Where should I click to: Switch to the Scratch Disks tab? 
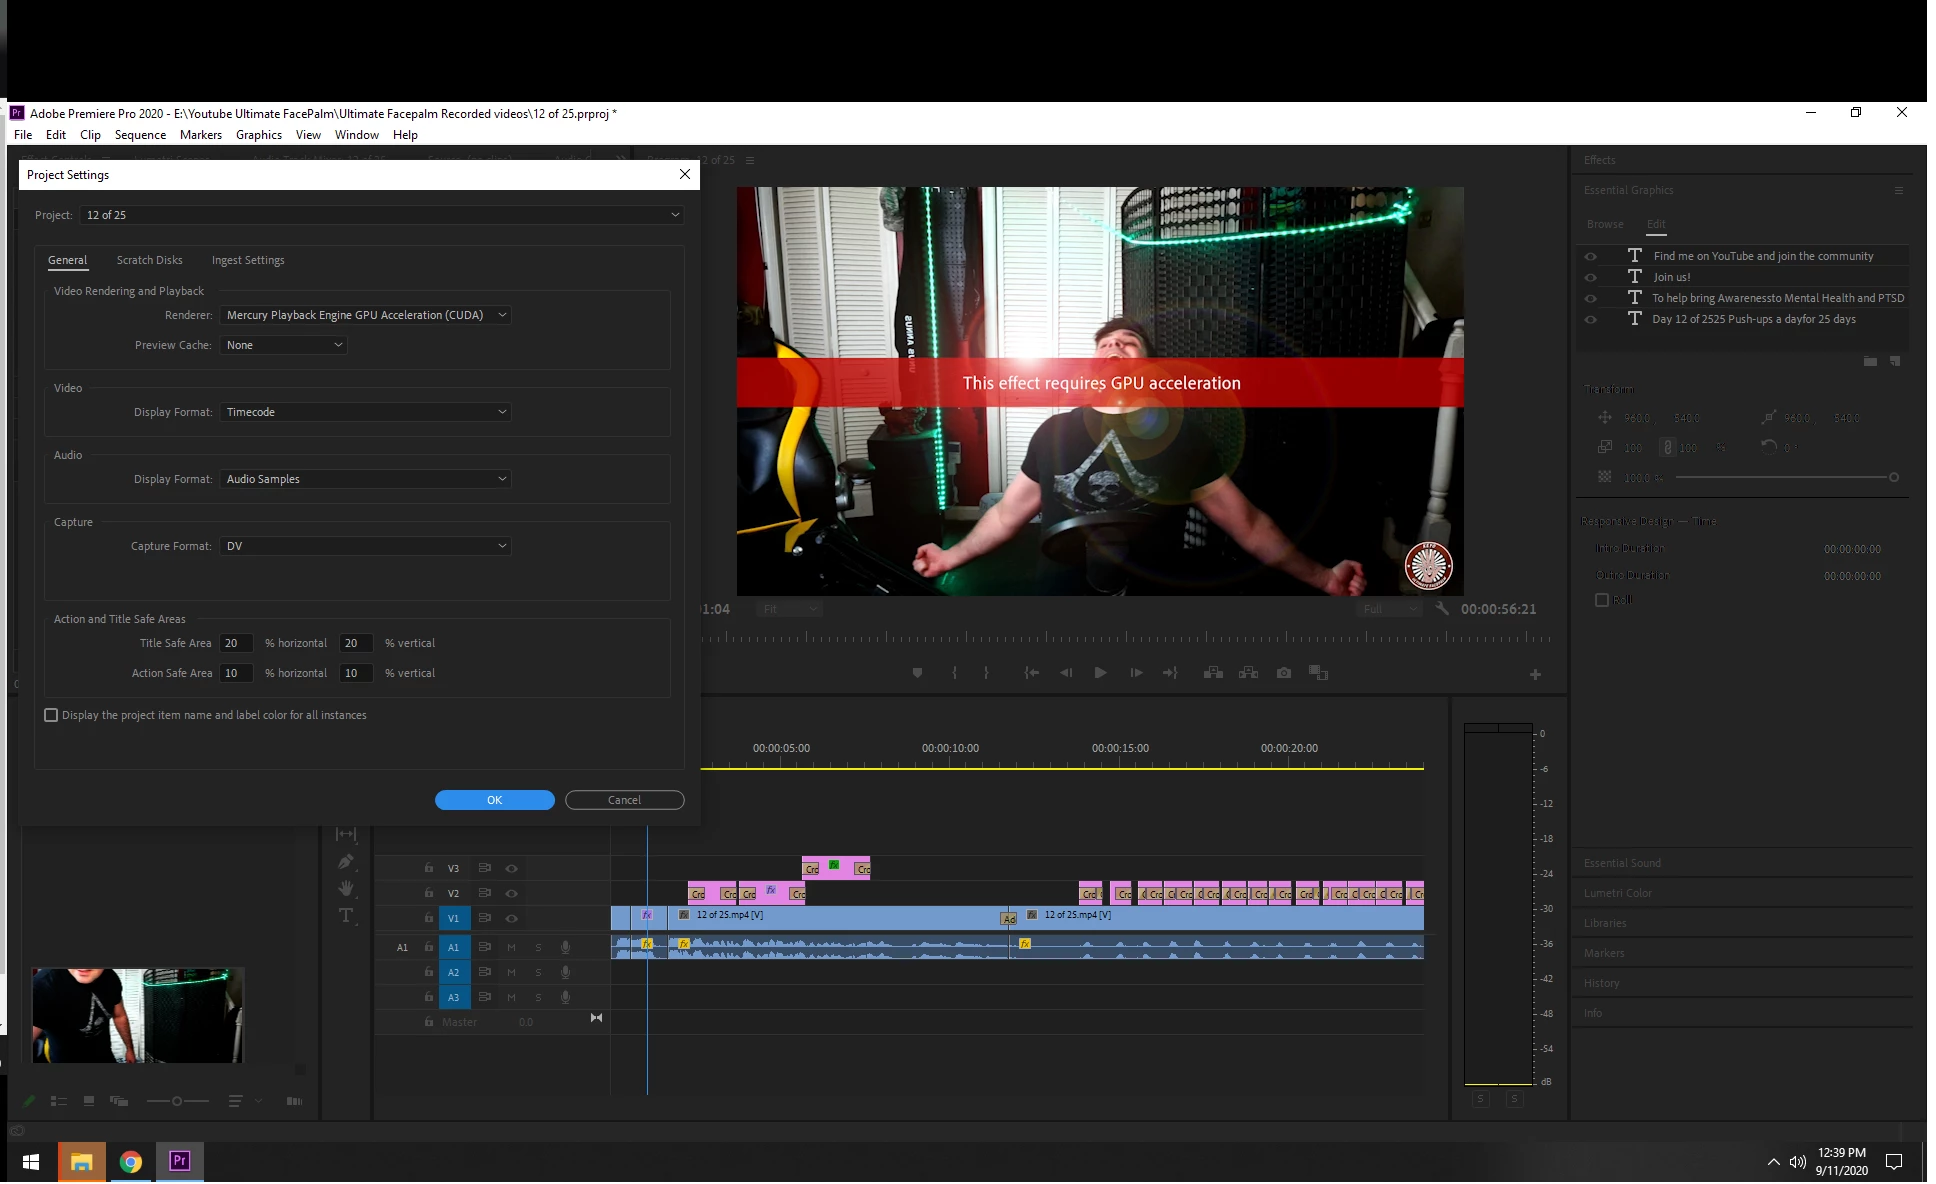149,260
